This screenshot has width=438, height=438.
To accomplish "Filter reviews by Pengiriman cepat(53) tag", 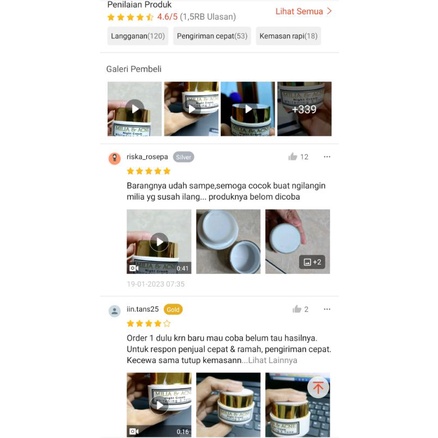I will [x=212, y=36].
